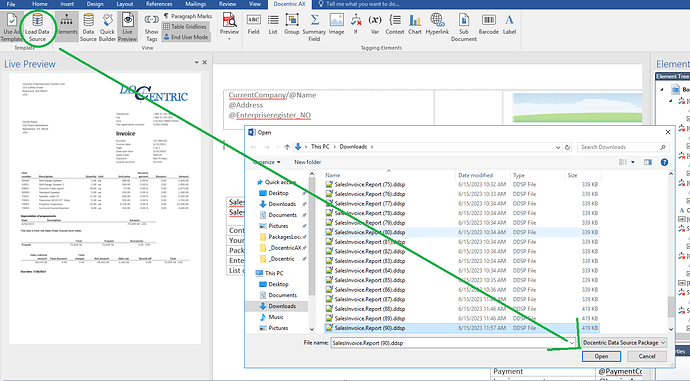This screenshot has width=690, height=381.
Task: Toggle End User Mode
Action: click(186, 37)
